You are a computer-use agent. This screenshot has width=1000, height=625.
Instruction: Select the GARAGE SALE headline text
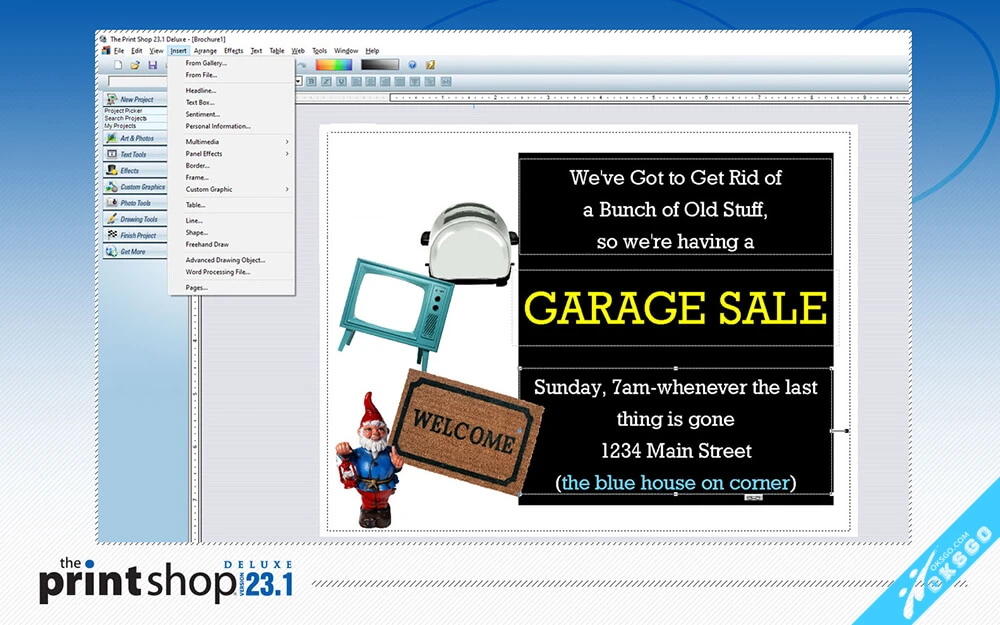pyautogui.click(x=675, y=308)
